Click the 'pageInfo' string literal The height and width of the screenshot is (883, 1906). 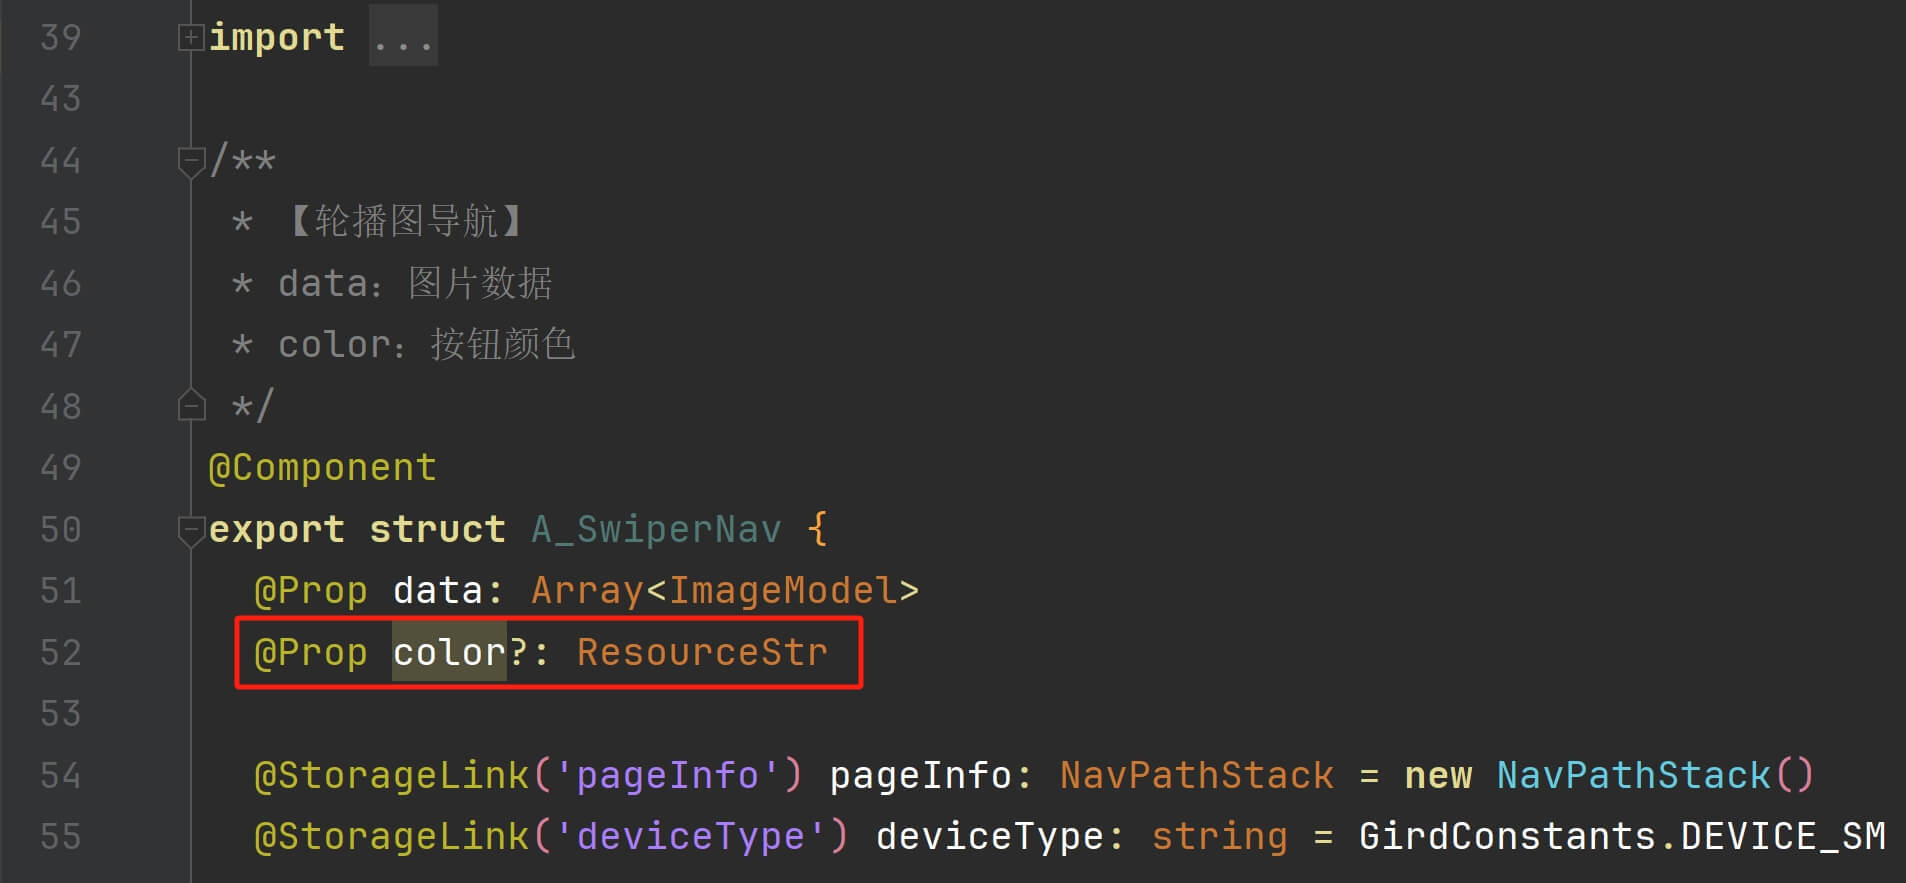667,776
